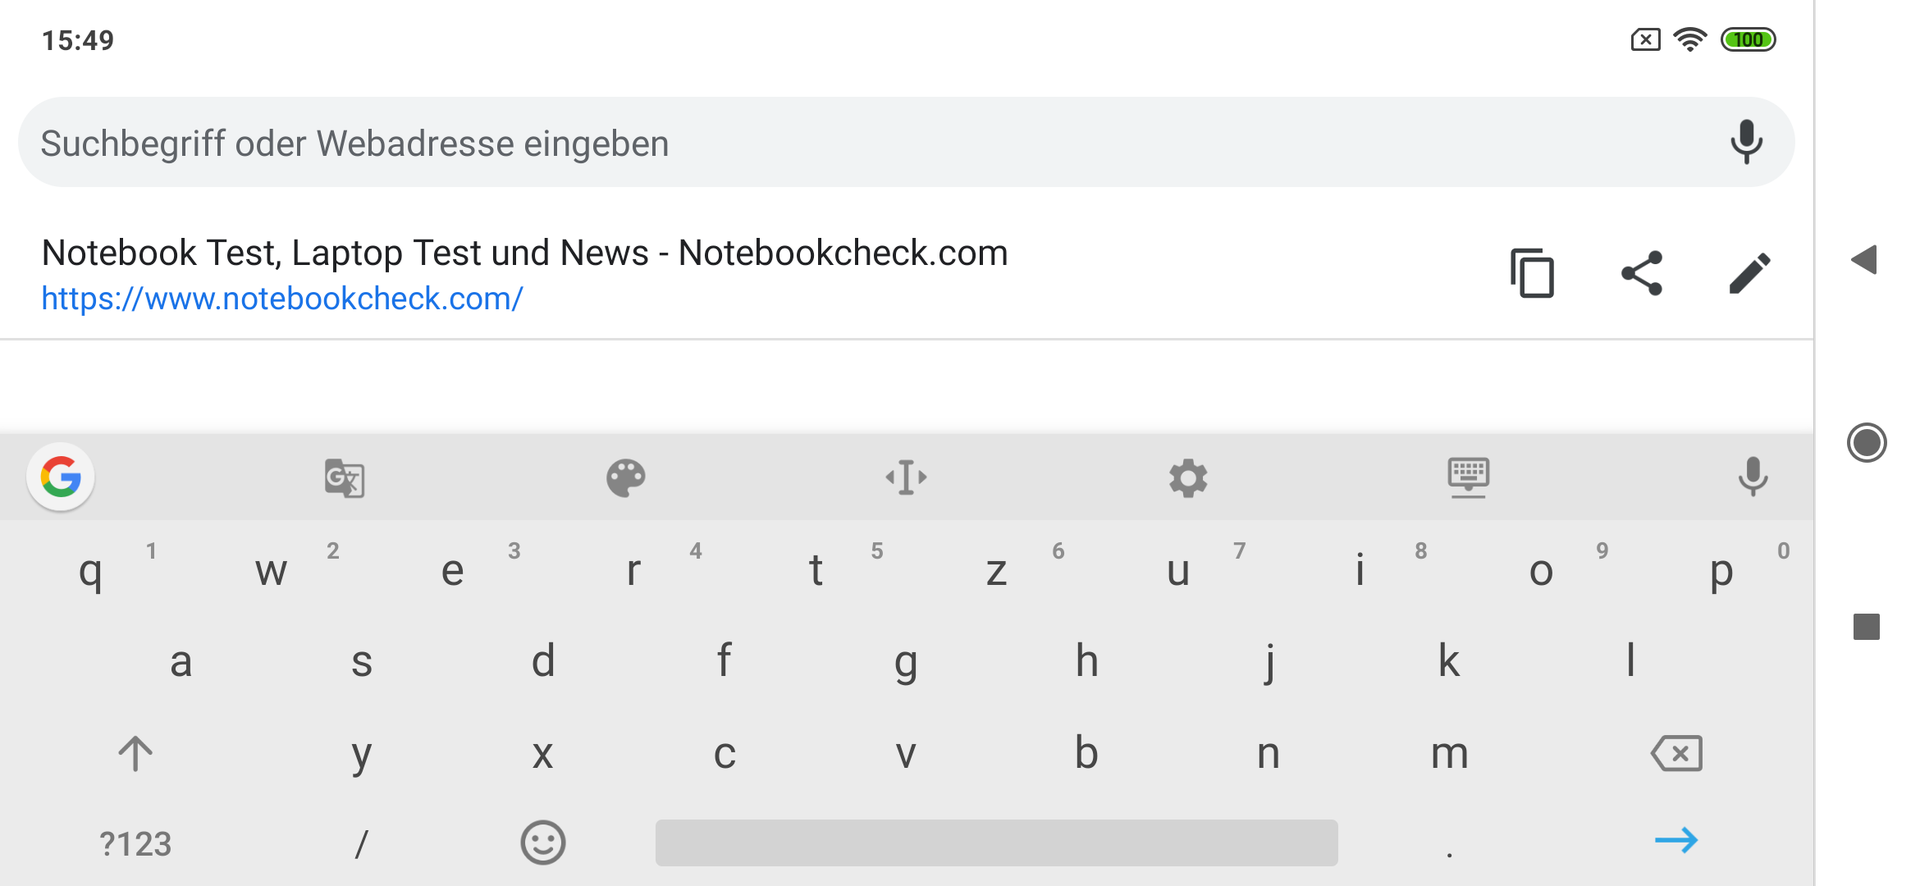Open the https://www.notebookcheck.com/ link
Image resolution: width=1920 pixels, height=886 pixels.
[x=282, y=298]
